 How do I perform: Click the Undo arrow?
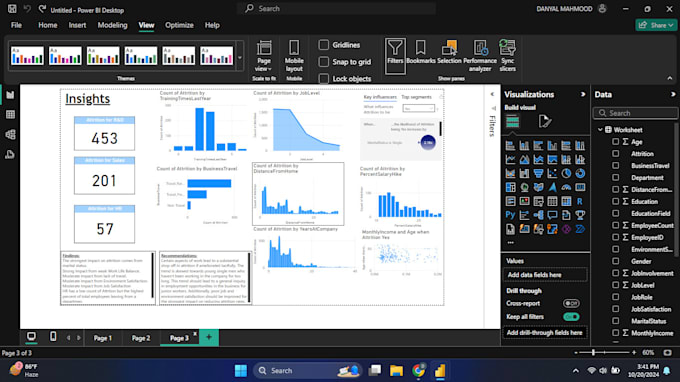point(27,9)
